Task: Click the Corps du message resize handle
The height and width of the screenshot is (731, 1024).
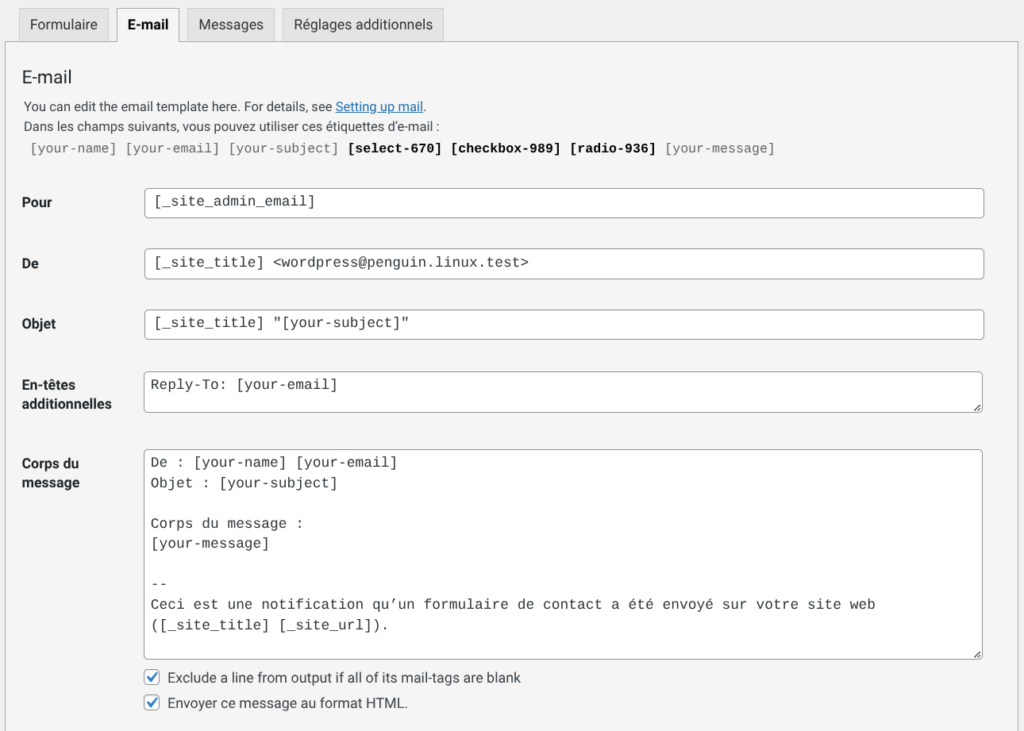Action: click(x=977, y=654)
